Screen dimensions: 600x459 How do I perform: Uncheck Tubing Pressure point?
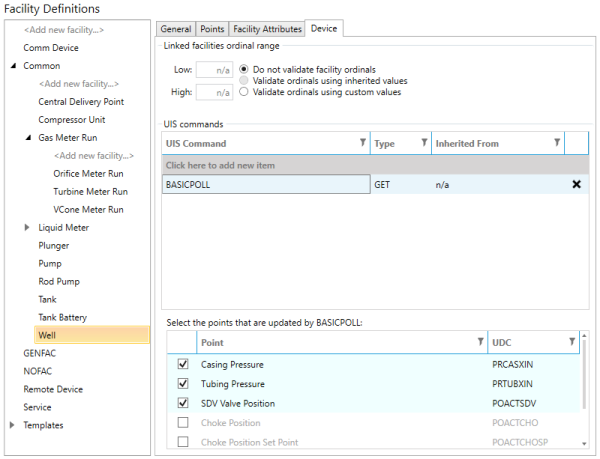183,383
